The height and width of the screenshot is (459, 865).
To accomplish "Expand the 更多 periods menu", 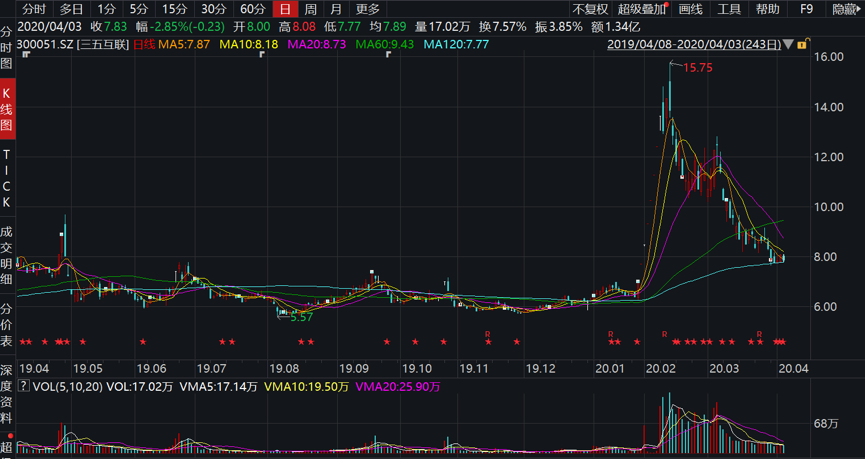I will click(x=368, y=9).
